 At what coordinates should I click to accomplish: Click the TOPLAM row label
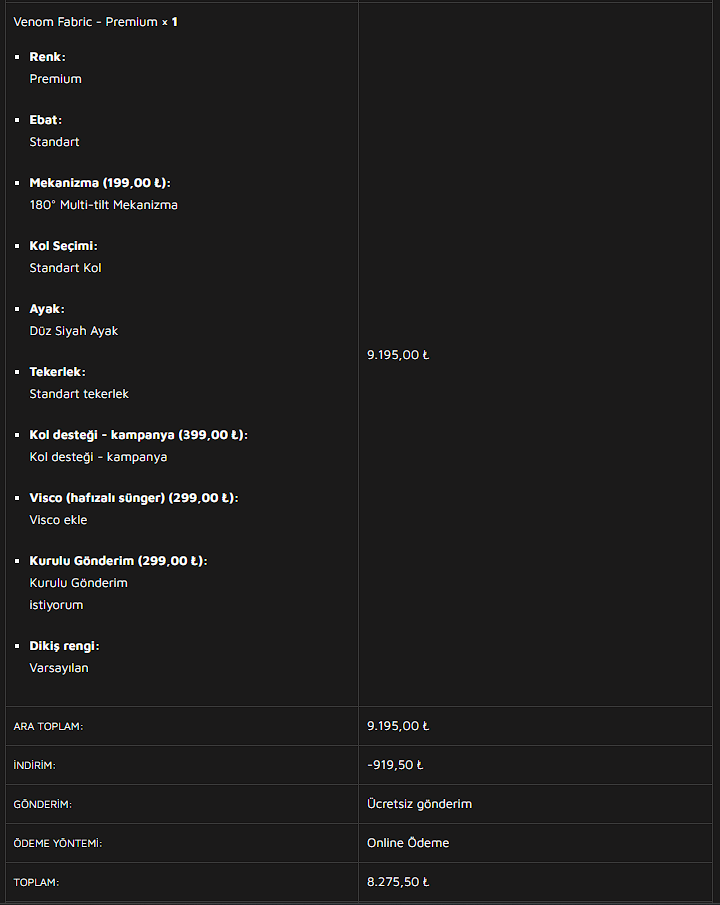click(x=36, y=882)
